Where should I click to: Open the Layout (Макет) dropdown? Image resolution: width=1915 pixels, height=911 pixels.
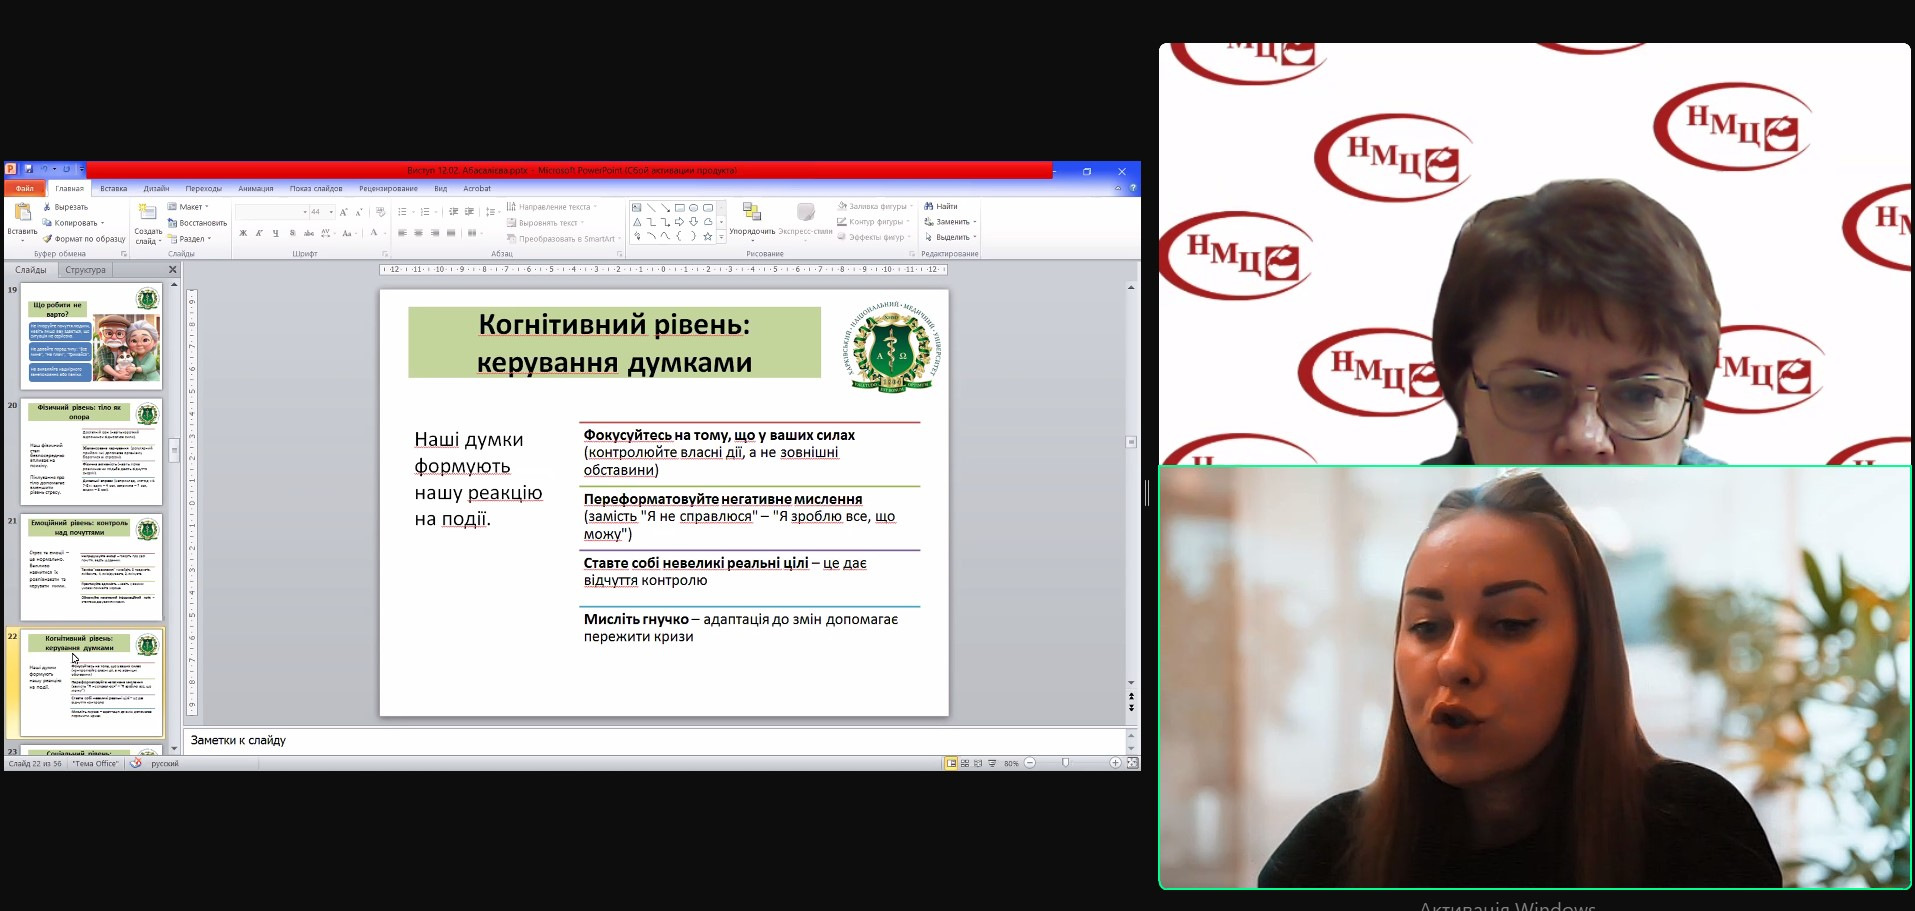(189, 207)
